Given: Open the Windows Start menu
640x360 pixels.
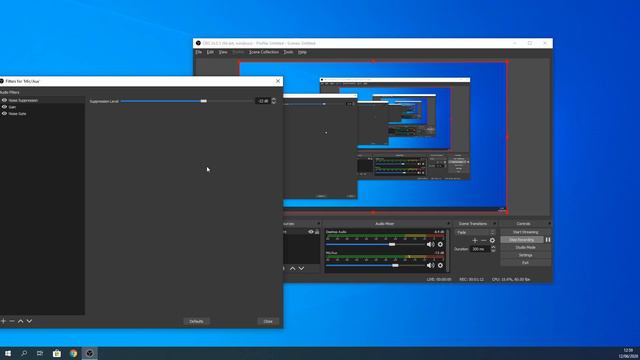Looking at the screenshot, I should click(x=8, y=353).
